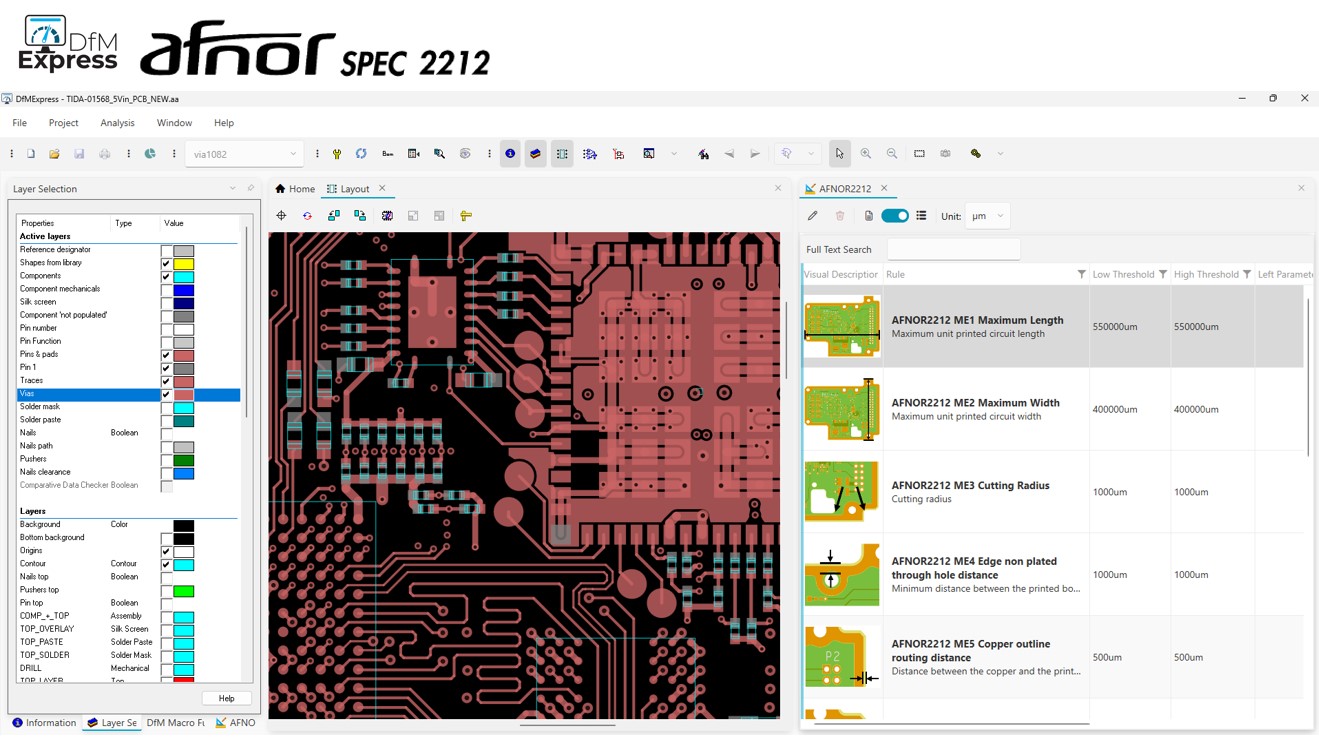Uncheck the Components layer checkbox
Image resolution: width=1319 pixels, height=739 pixels.
point(166,276)
